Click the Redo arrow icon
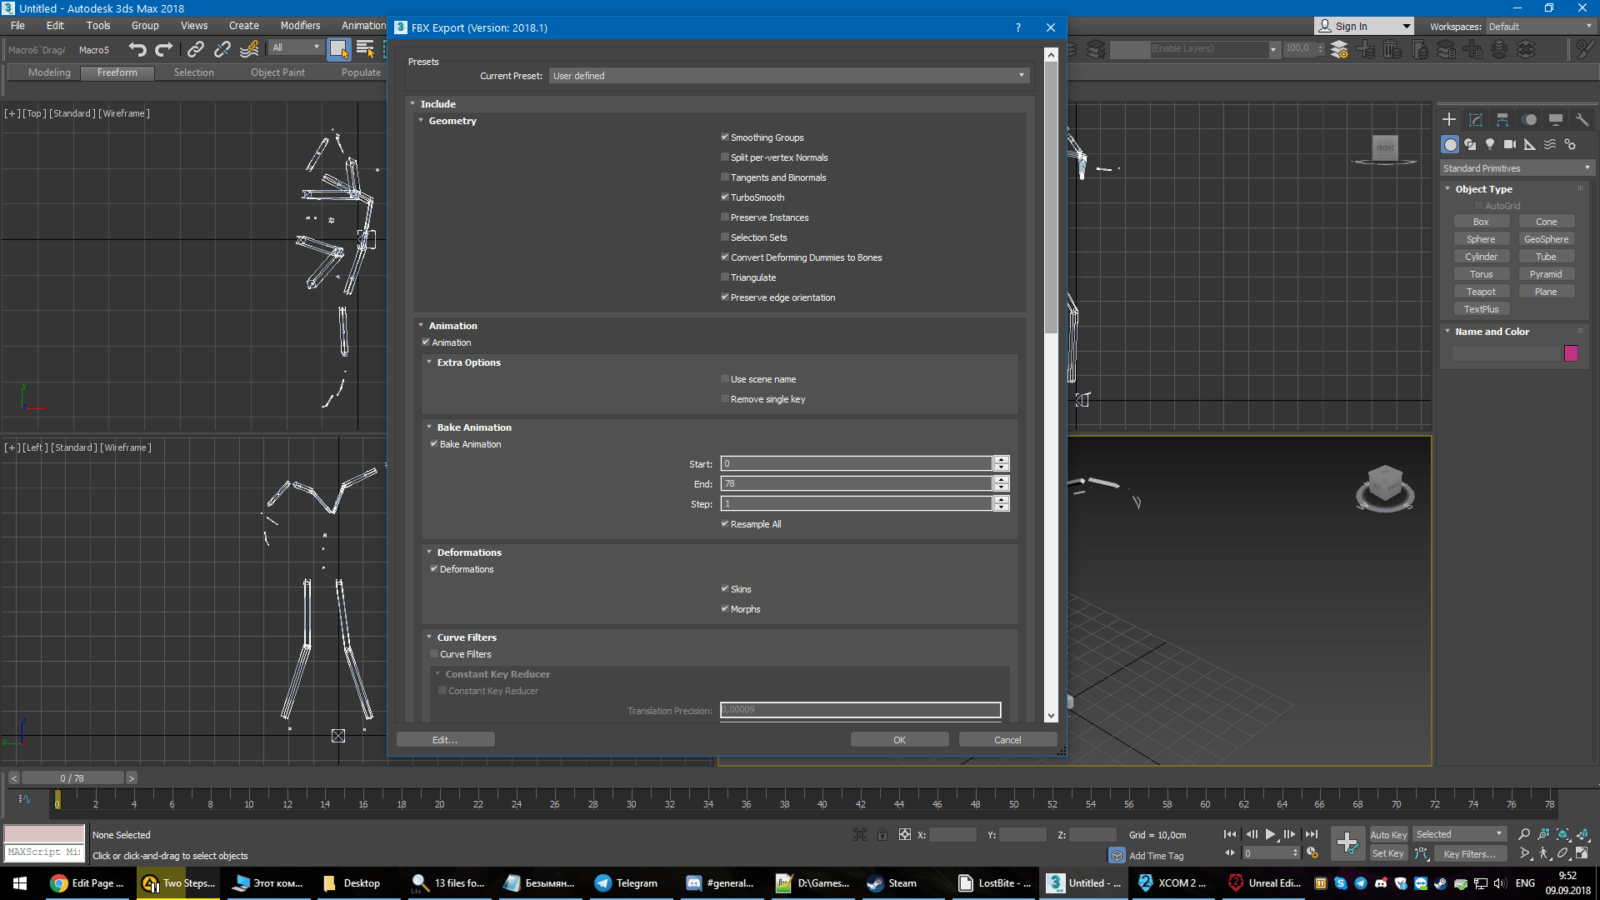1600x900 pixels. click(164, 49)
